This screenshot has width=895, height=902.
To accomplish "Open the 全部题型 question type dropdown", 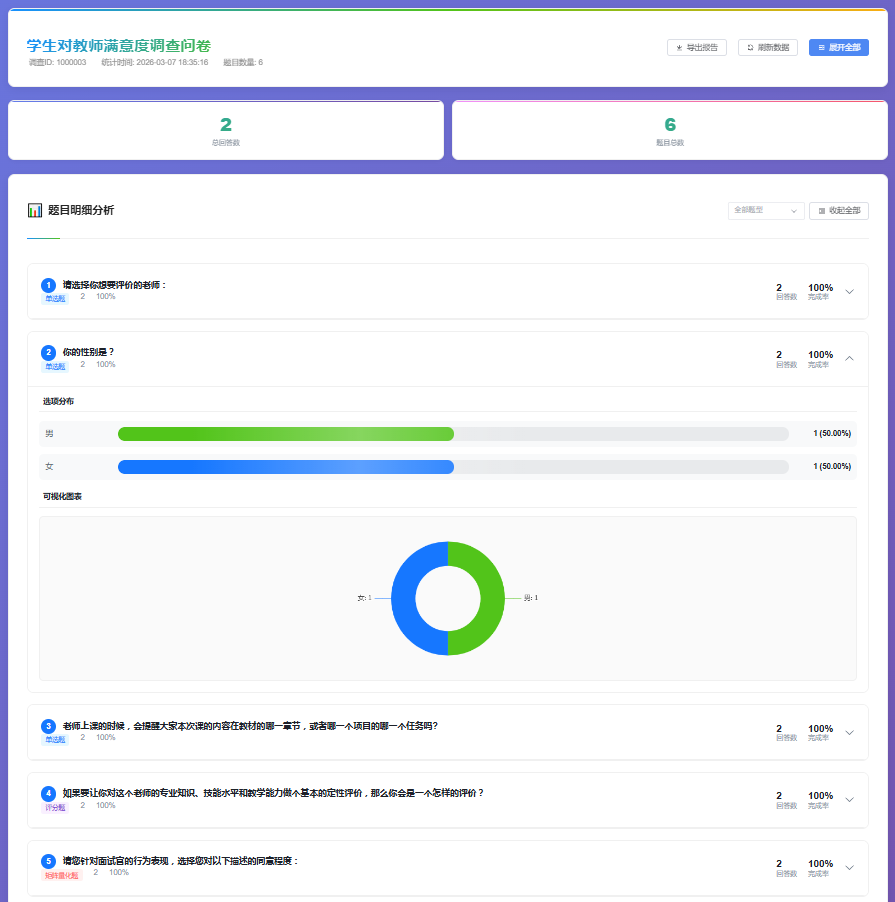I will pyautogui.click(x=765, y=211).
